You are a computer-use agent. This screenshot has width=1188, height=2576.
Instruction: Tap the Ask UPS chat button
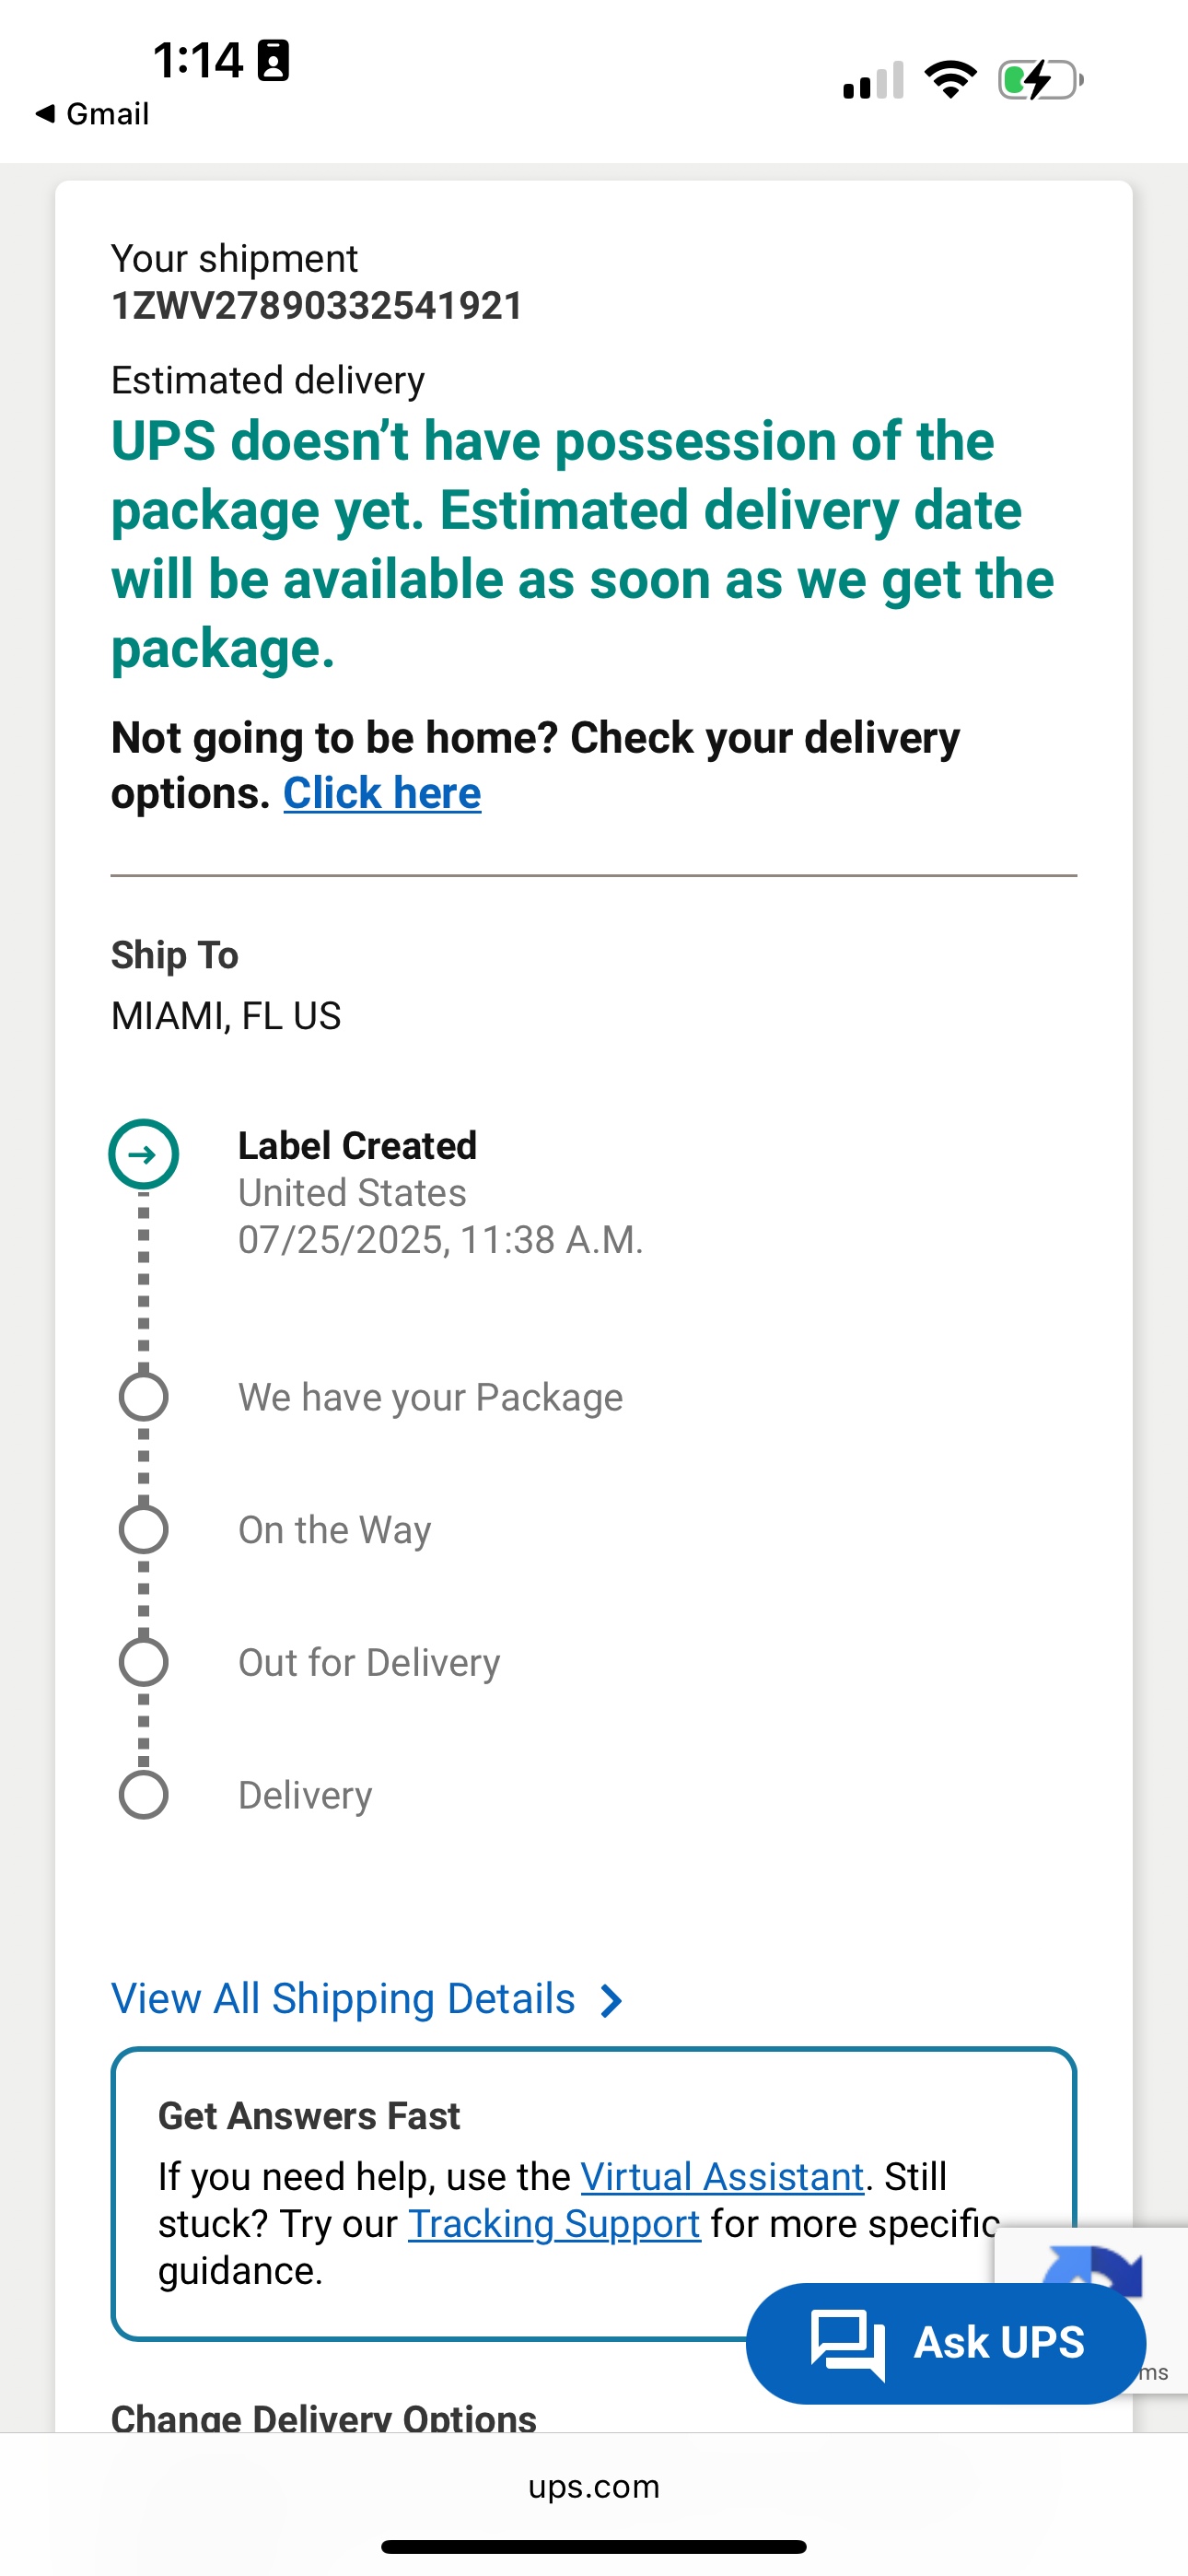(946, 2343)
